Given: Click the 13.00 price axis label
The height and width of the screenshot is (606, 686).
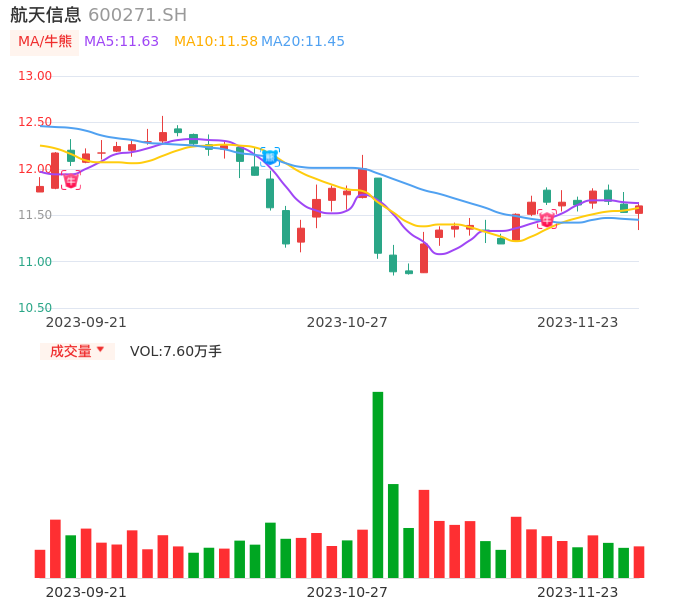Looking at the screenshot, I should tap(35, 76).
